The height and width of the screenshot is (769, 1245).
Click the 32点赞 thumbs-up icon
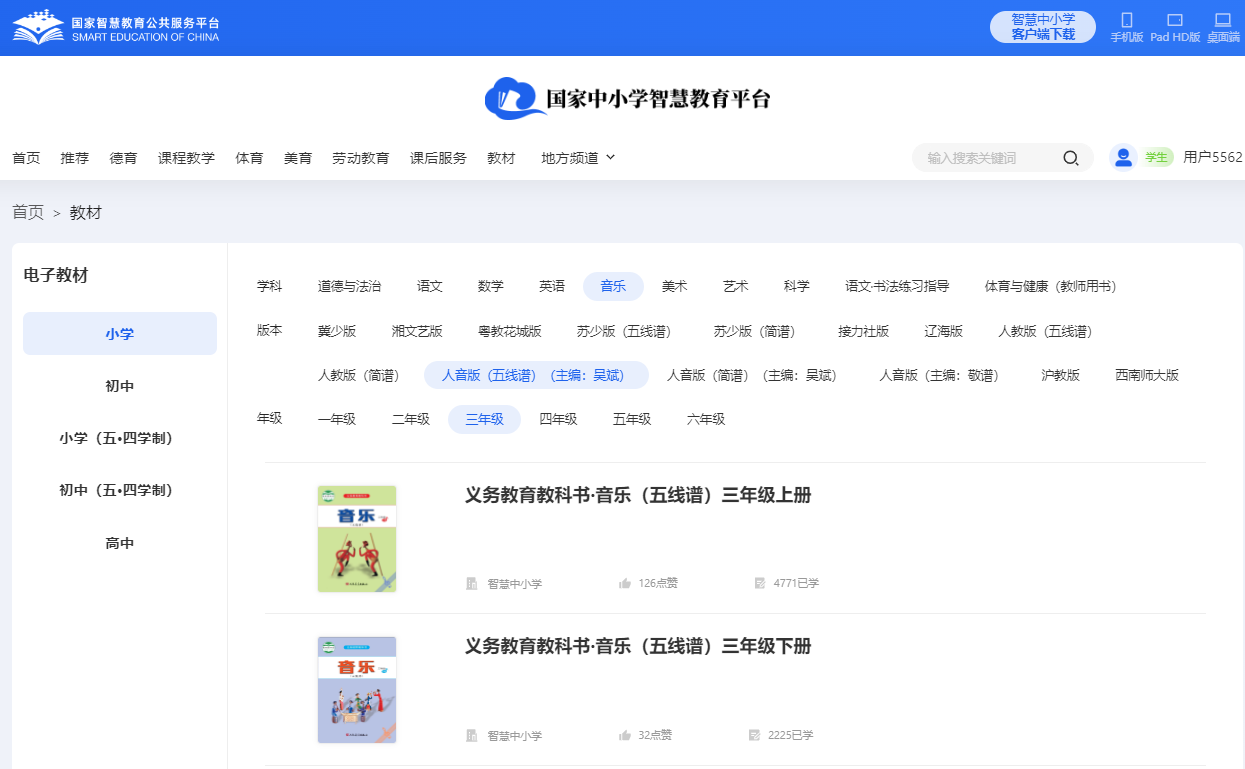(625, 735)
